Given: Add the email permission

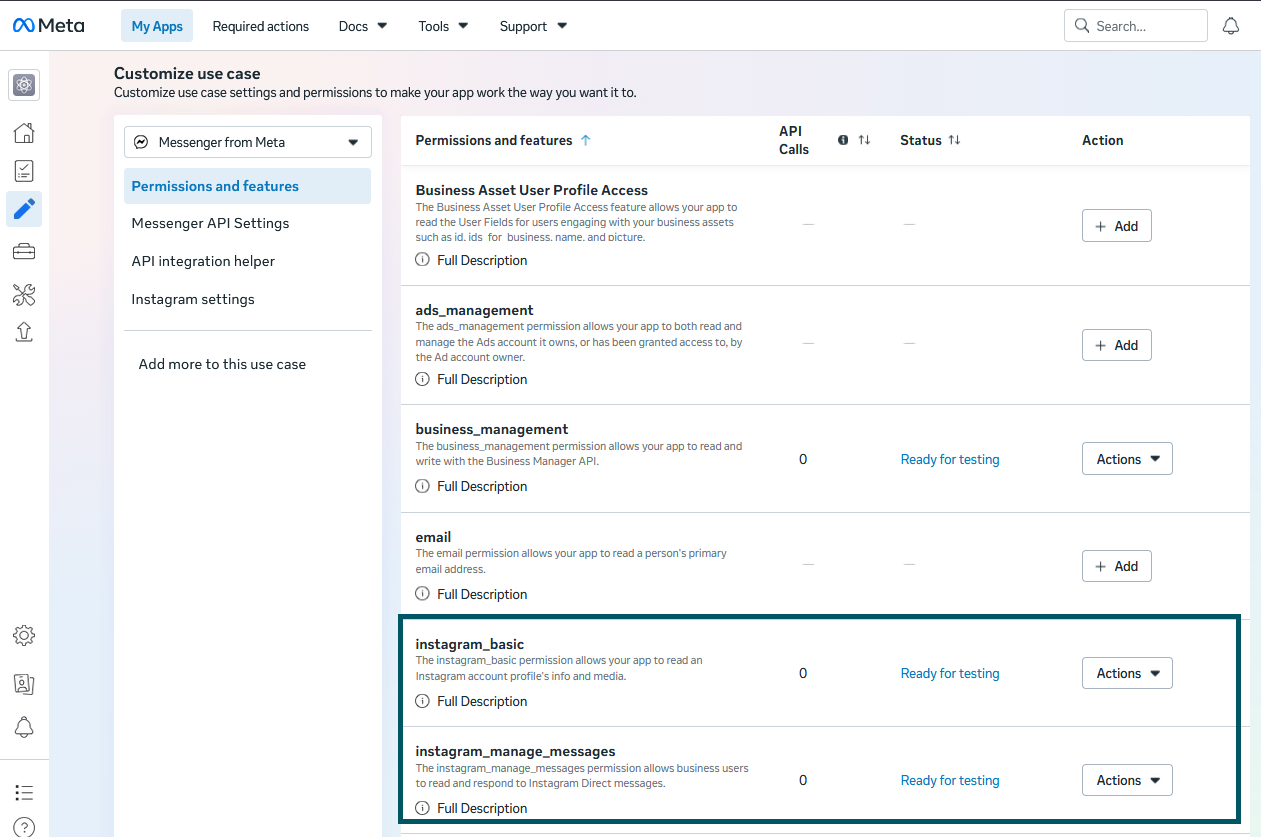Looking at the screenshot, I should pyautogui.click(x=1117, y=566).
